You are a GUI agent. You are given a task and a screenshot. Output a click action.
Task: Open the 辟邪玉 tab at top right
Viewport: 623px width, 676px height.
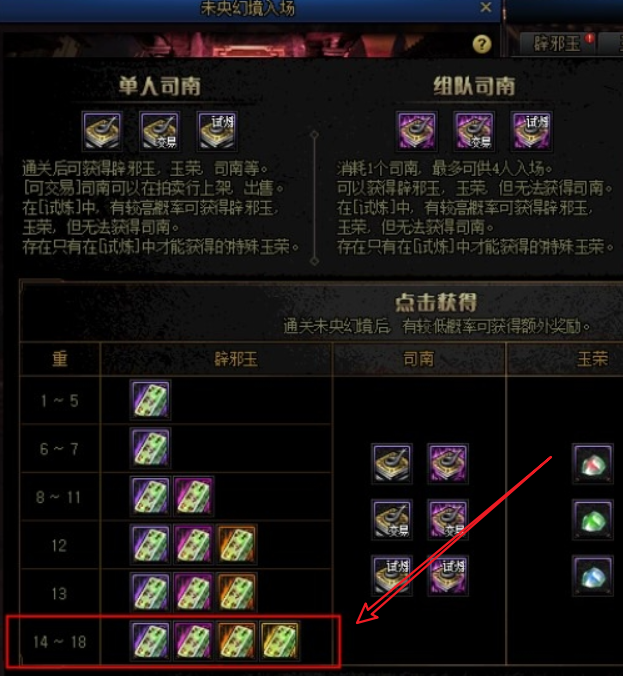[557, 44]
